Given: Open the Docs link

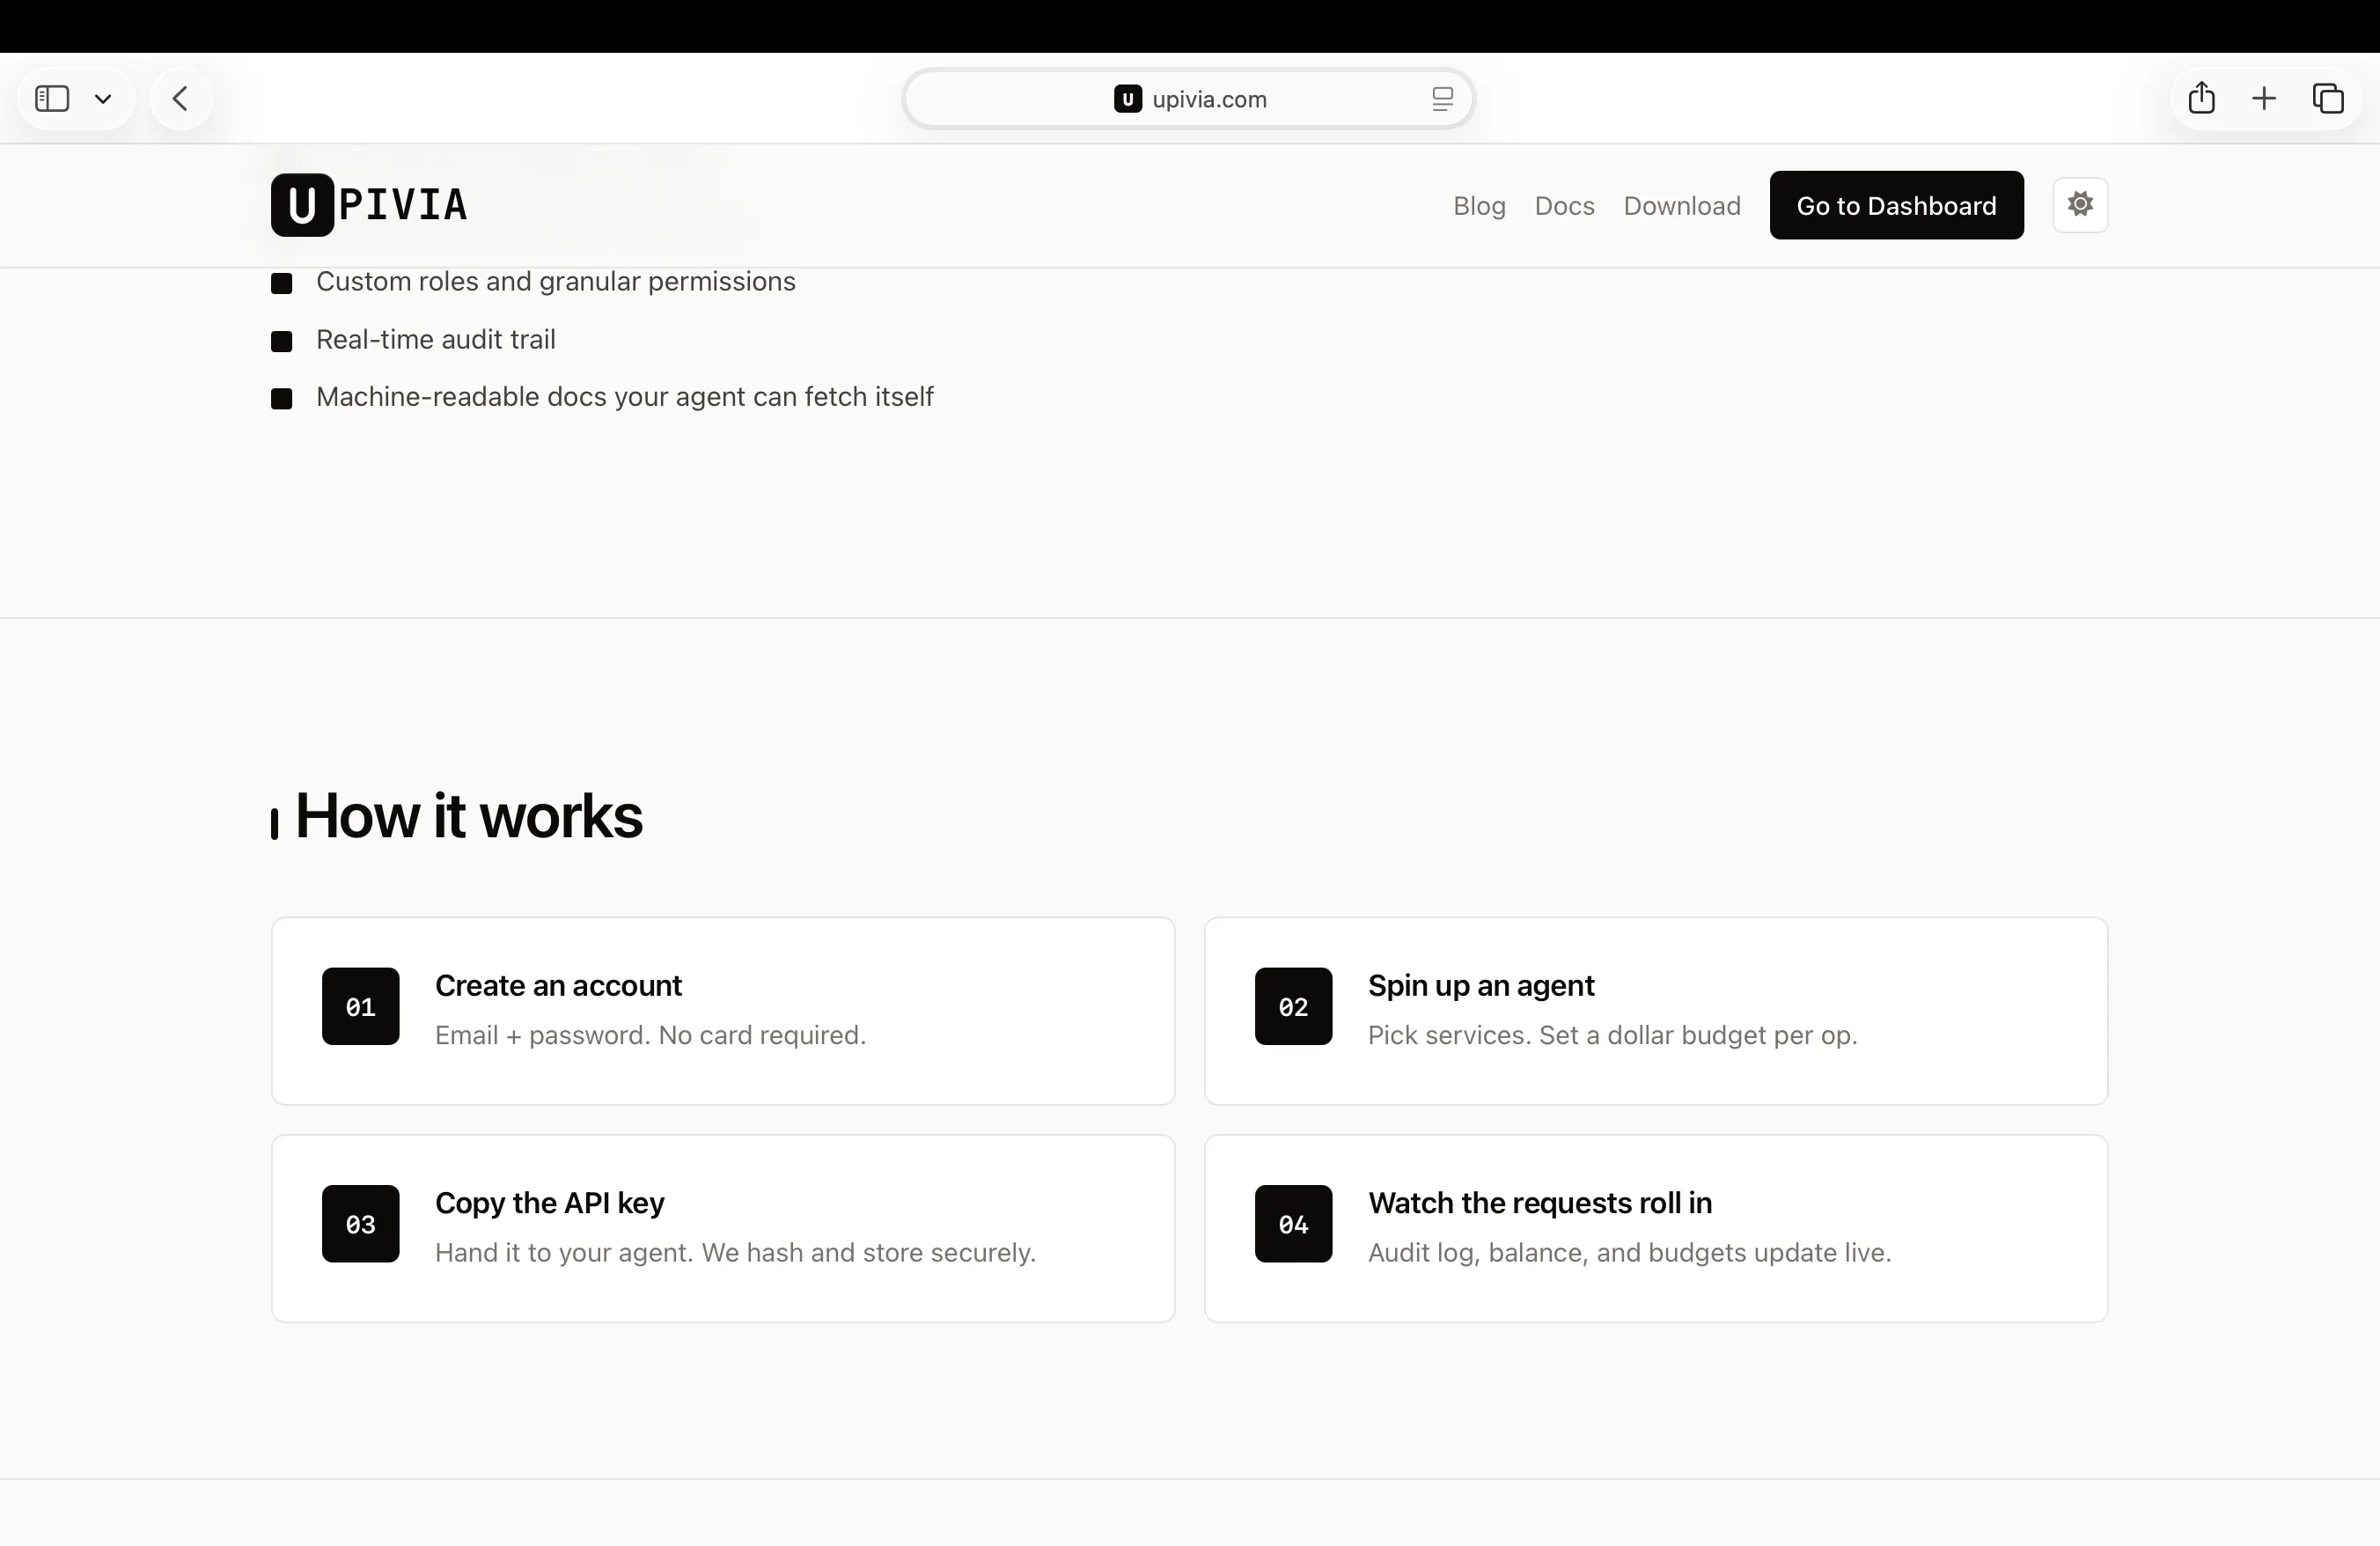Looking at the screenshot, I should pyautogui.click(x=1564, y=205).
